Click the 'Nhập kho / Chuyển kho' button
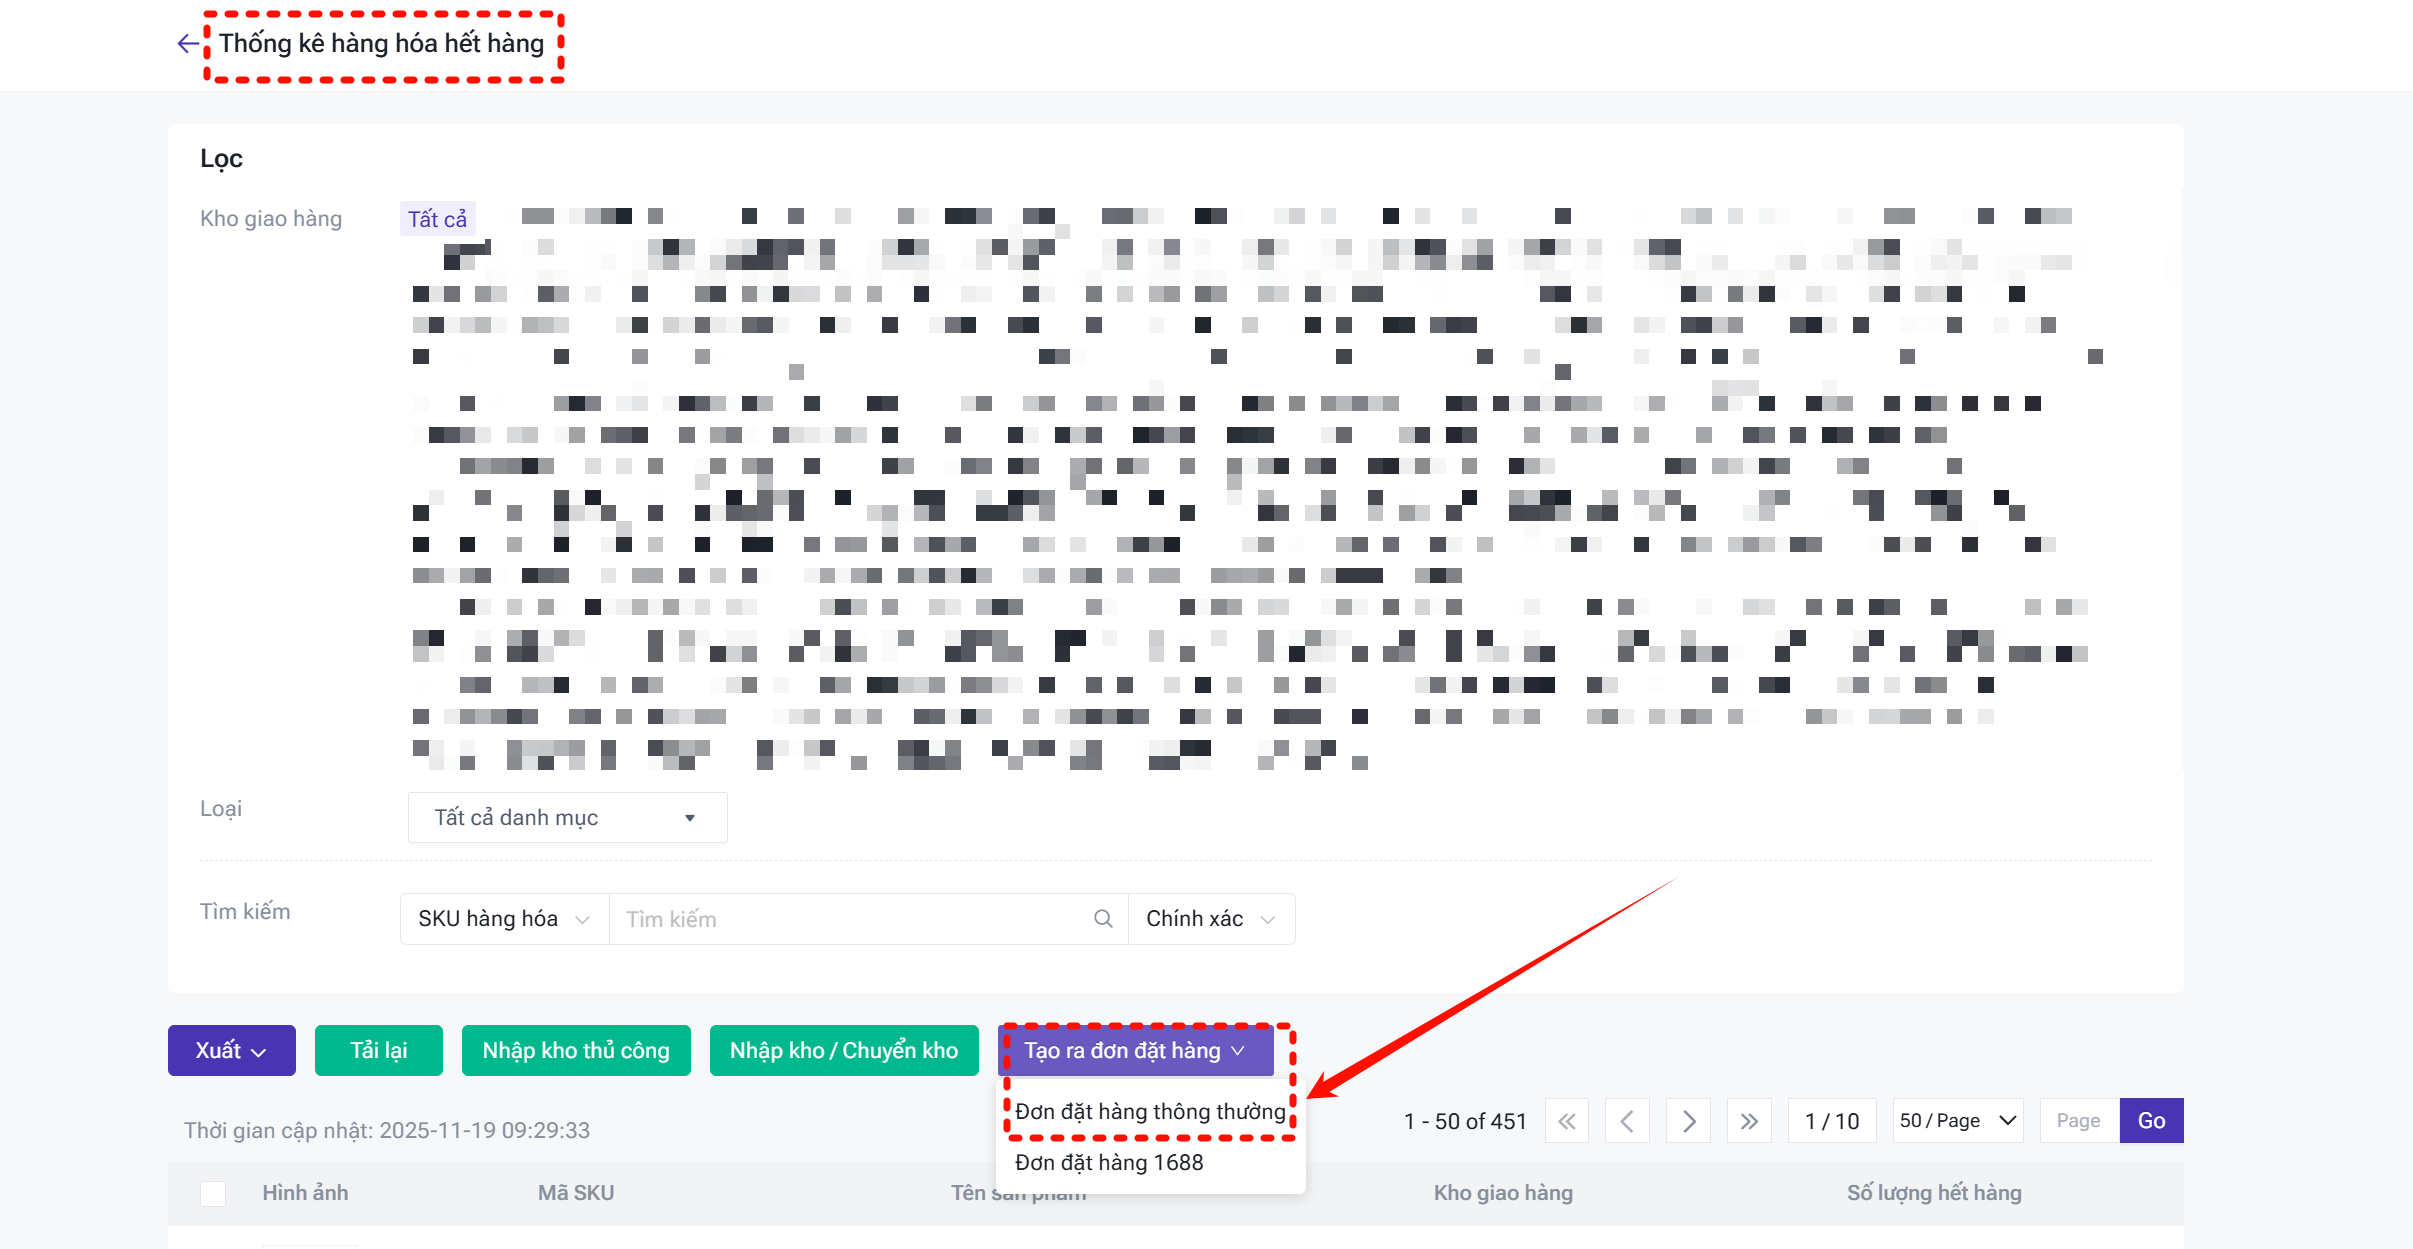This screenshot has height=1249, width=2413. [x=844, y=1051]
